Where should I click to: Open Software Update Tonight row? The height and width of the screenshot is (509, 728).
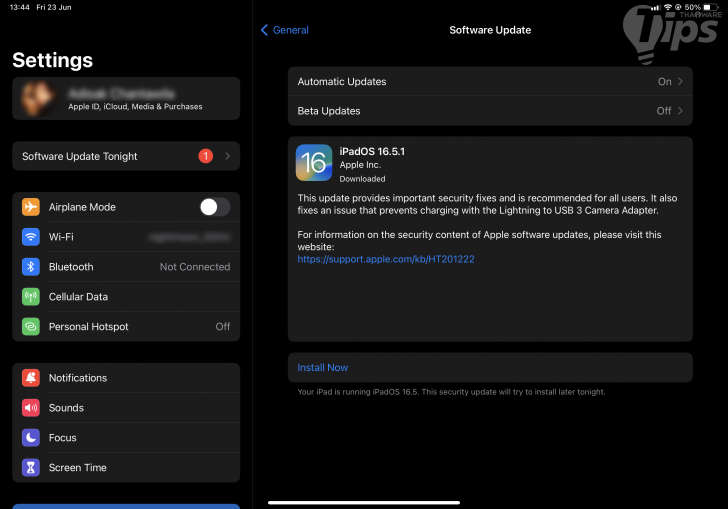click(x=126, y=156)
